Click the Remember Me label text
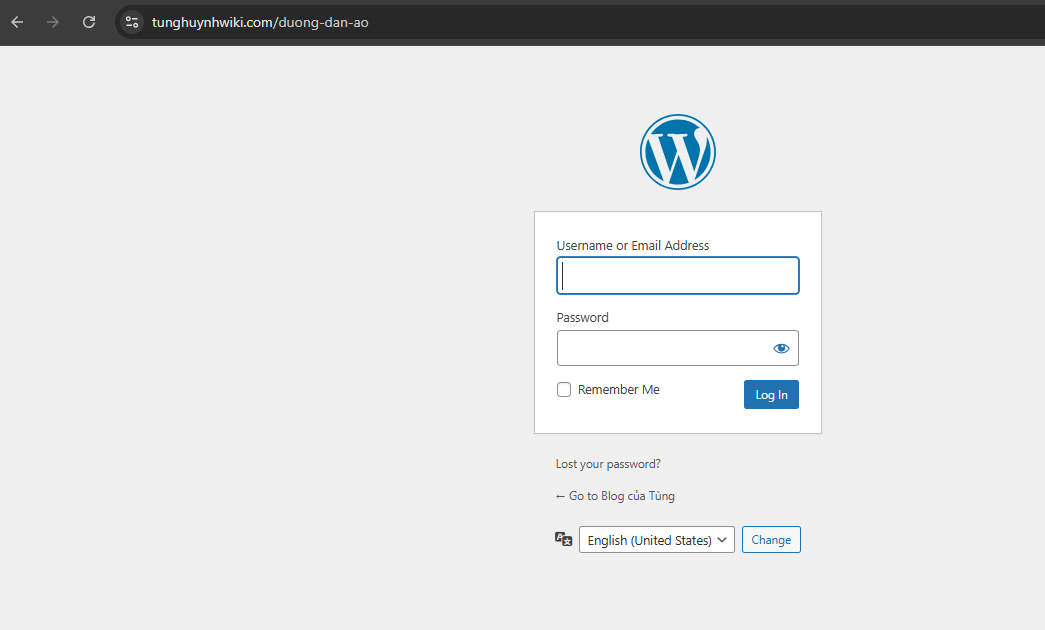1045x630 pixels. pyautogui.click(x=618, y=390)
